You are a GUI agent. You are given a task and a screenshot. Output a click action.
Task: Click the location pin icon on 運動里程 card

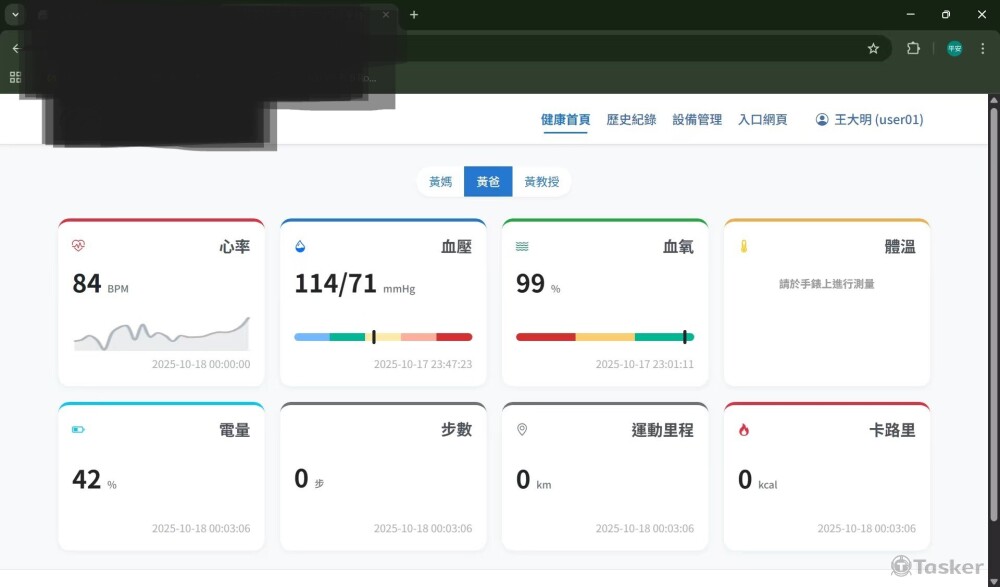520,428
